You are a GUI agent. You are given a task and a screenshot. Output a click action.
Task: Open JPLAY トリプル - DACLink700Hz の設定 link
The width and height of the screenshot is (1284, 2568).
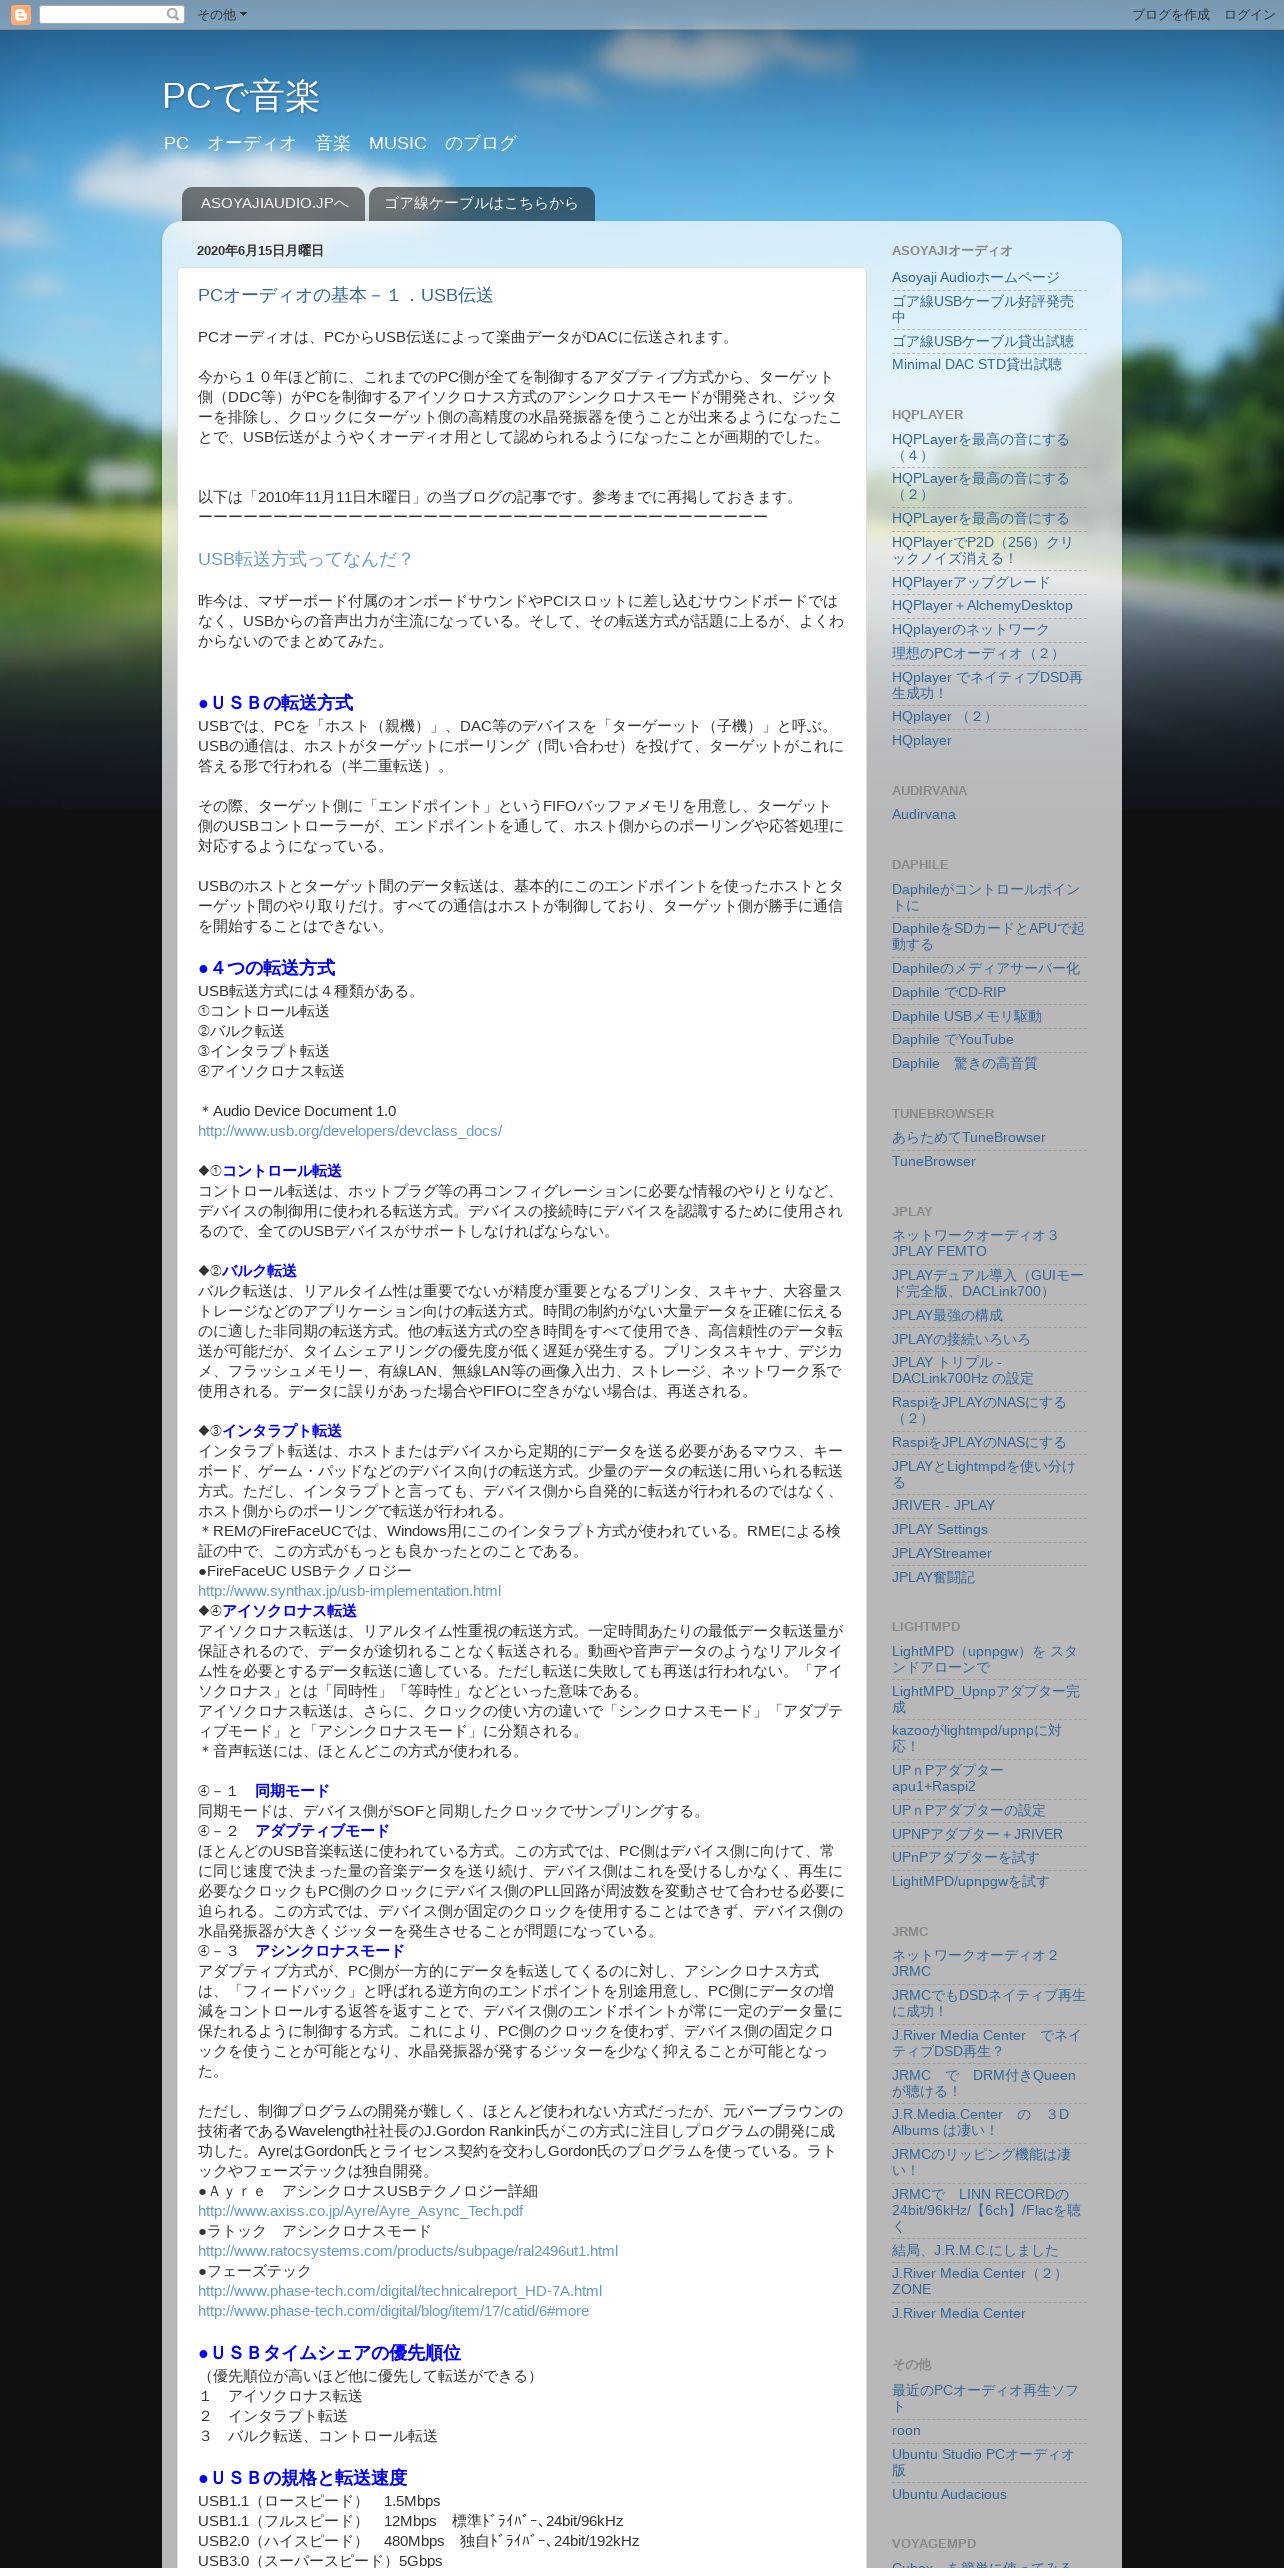click(963, 1370)
